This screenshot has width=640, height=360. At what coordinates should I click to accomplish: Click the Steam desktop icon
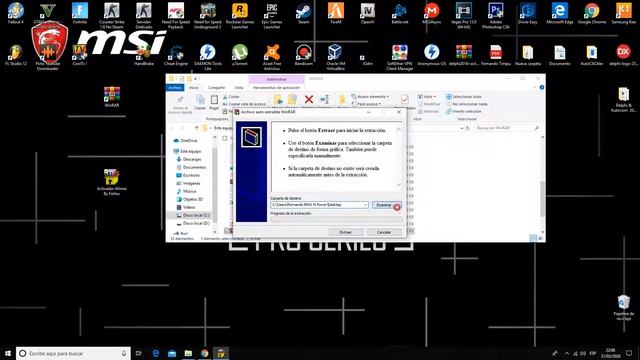point(304,13)
